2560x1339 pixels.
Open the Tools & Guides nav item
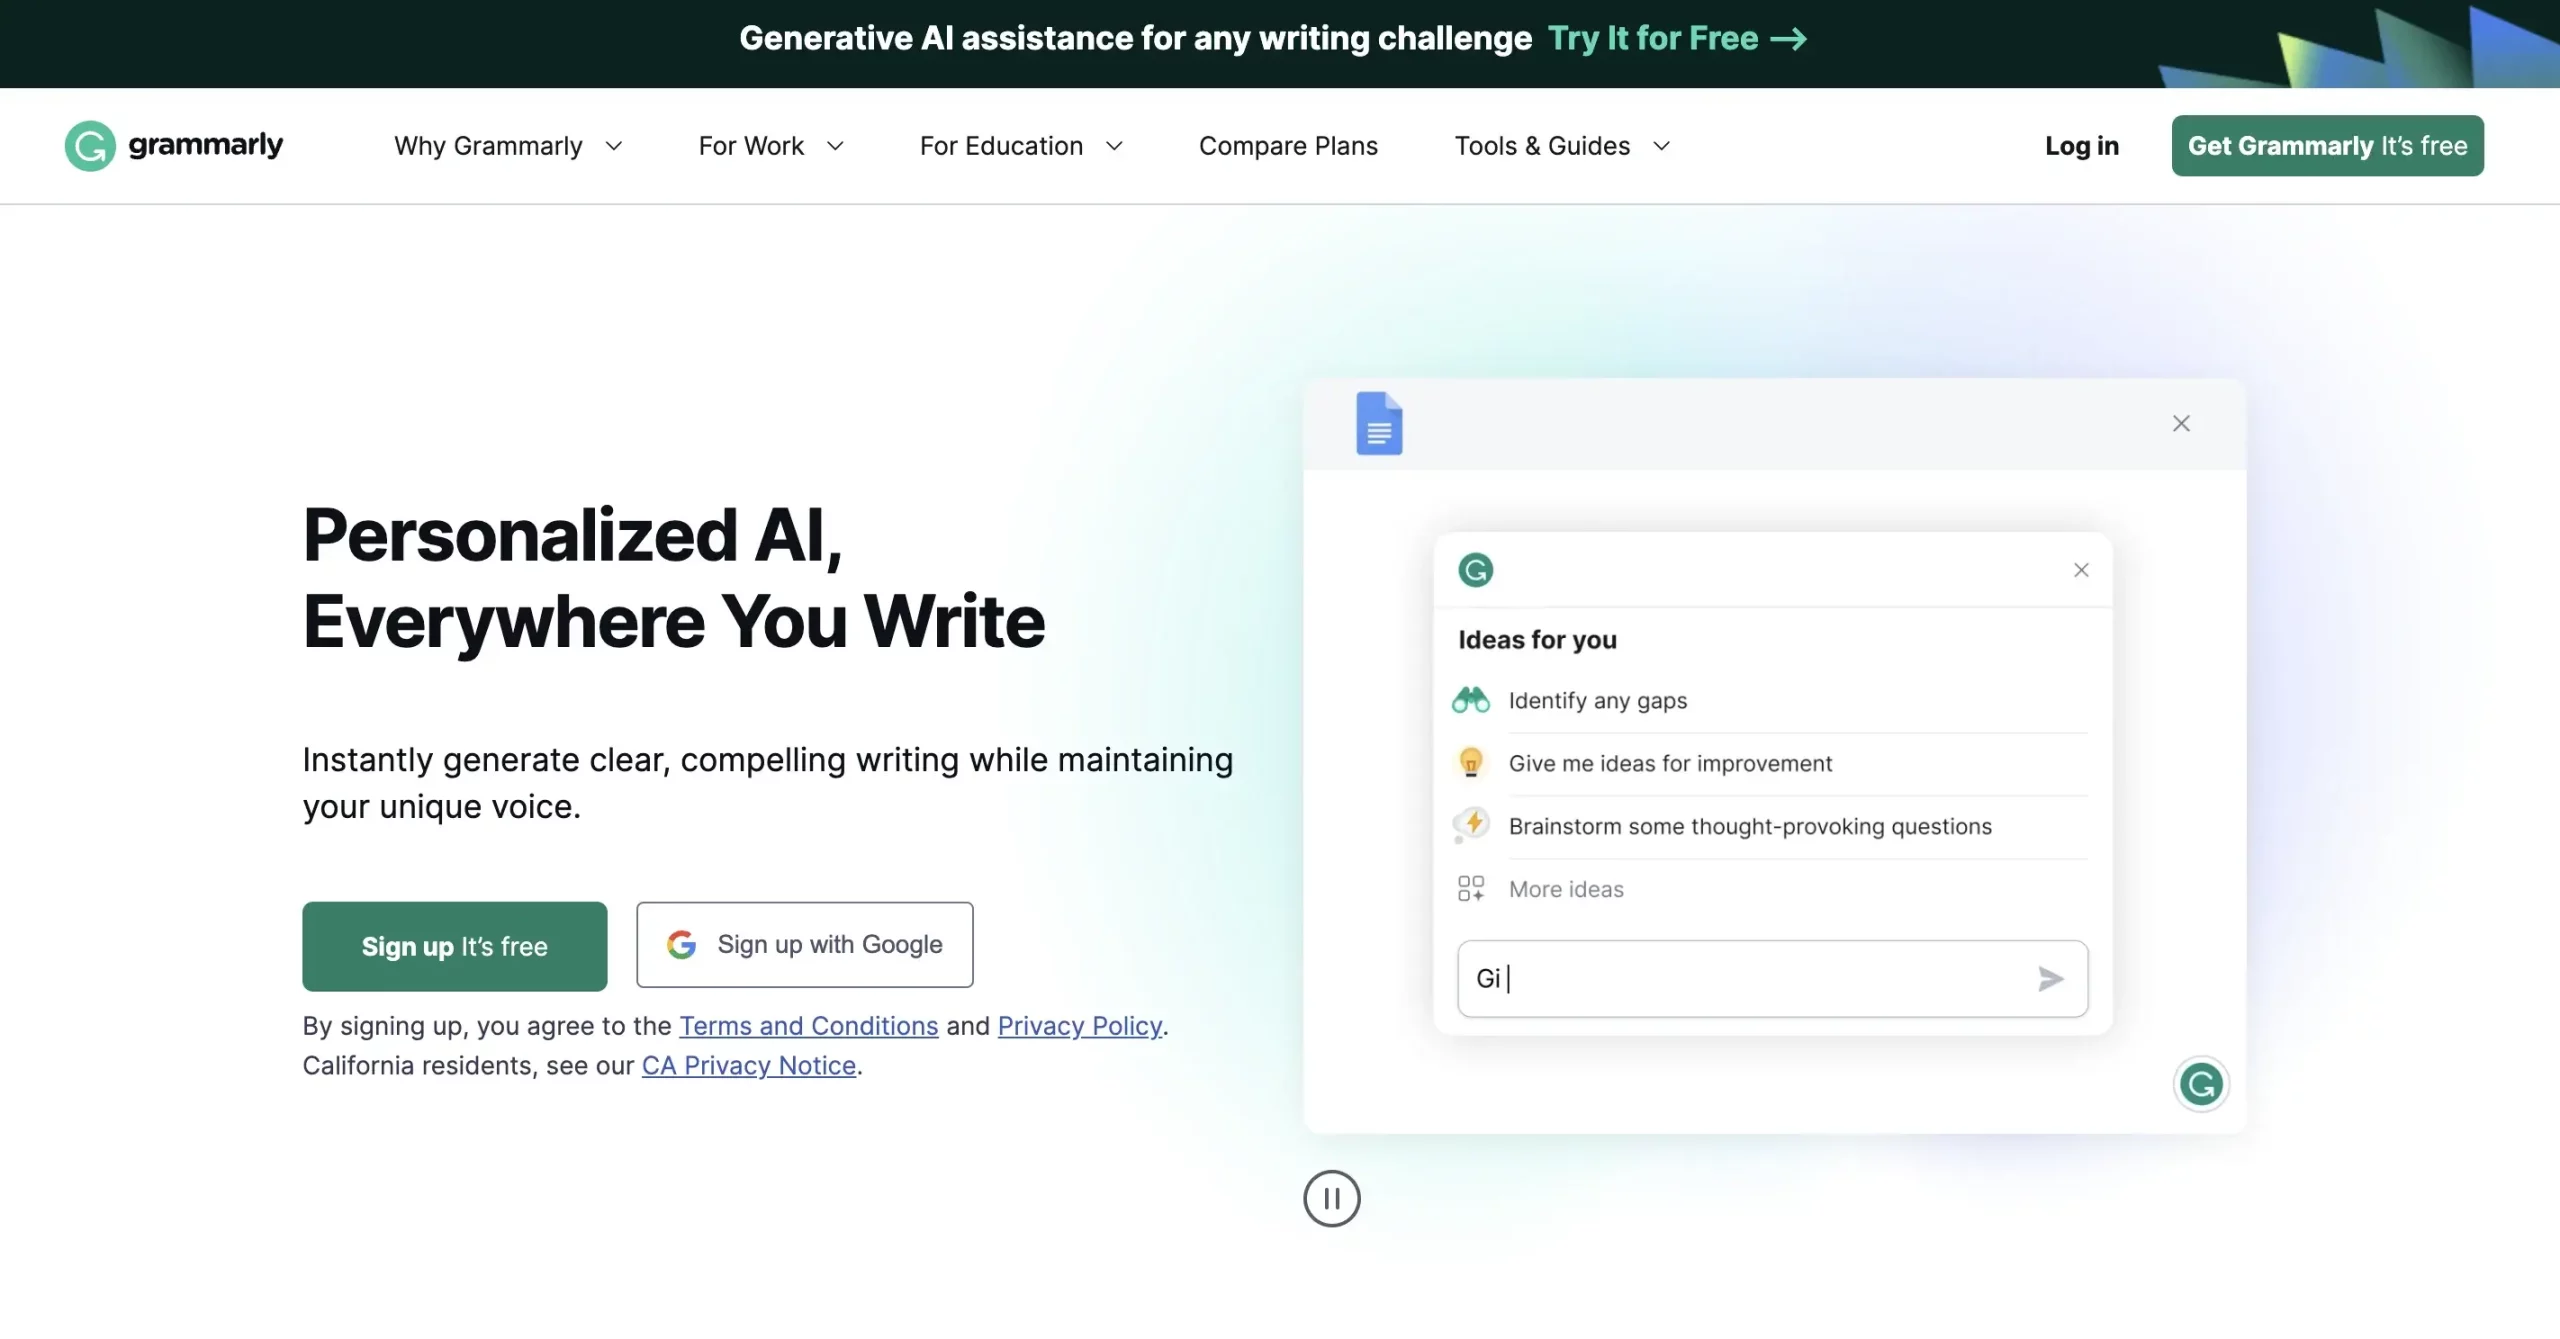1542,146
